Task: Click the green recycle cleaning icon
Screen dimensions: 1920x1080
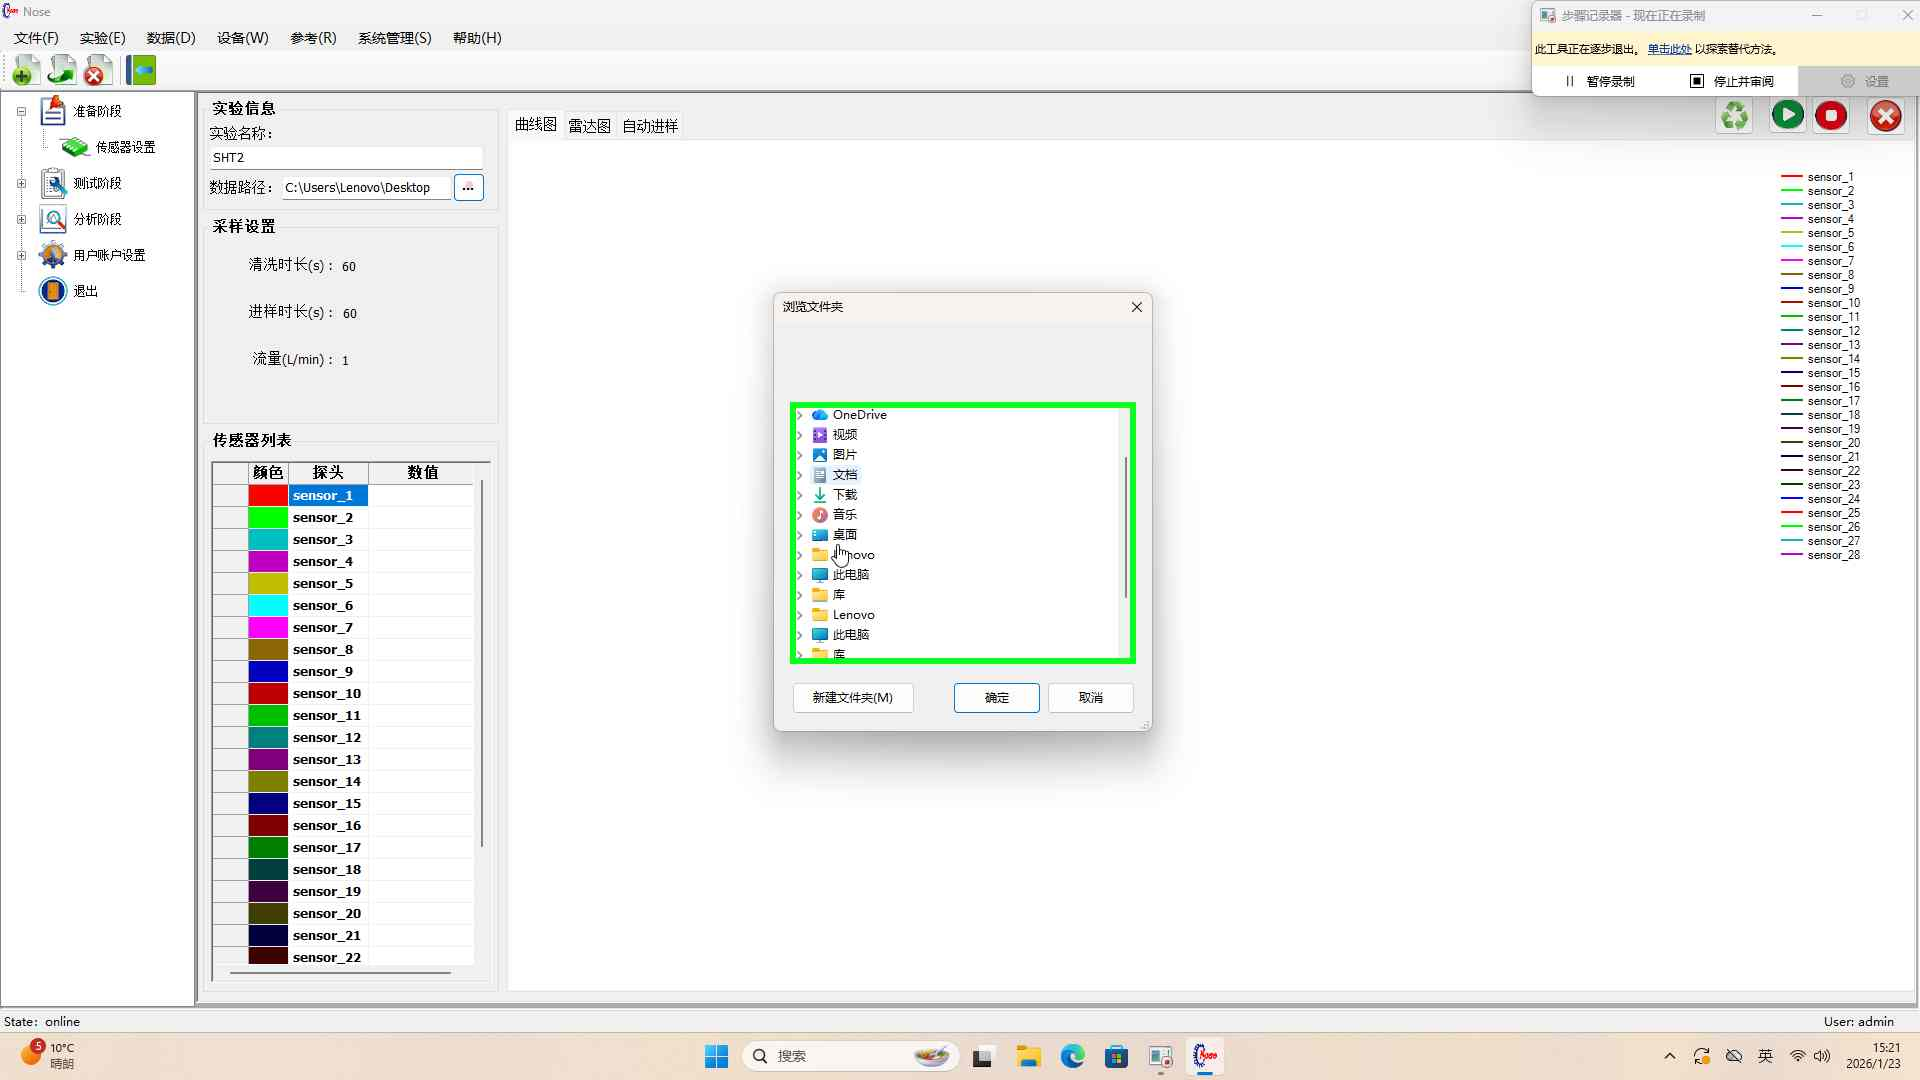Action: [1735, 116]
